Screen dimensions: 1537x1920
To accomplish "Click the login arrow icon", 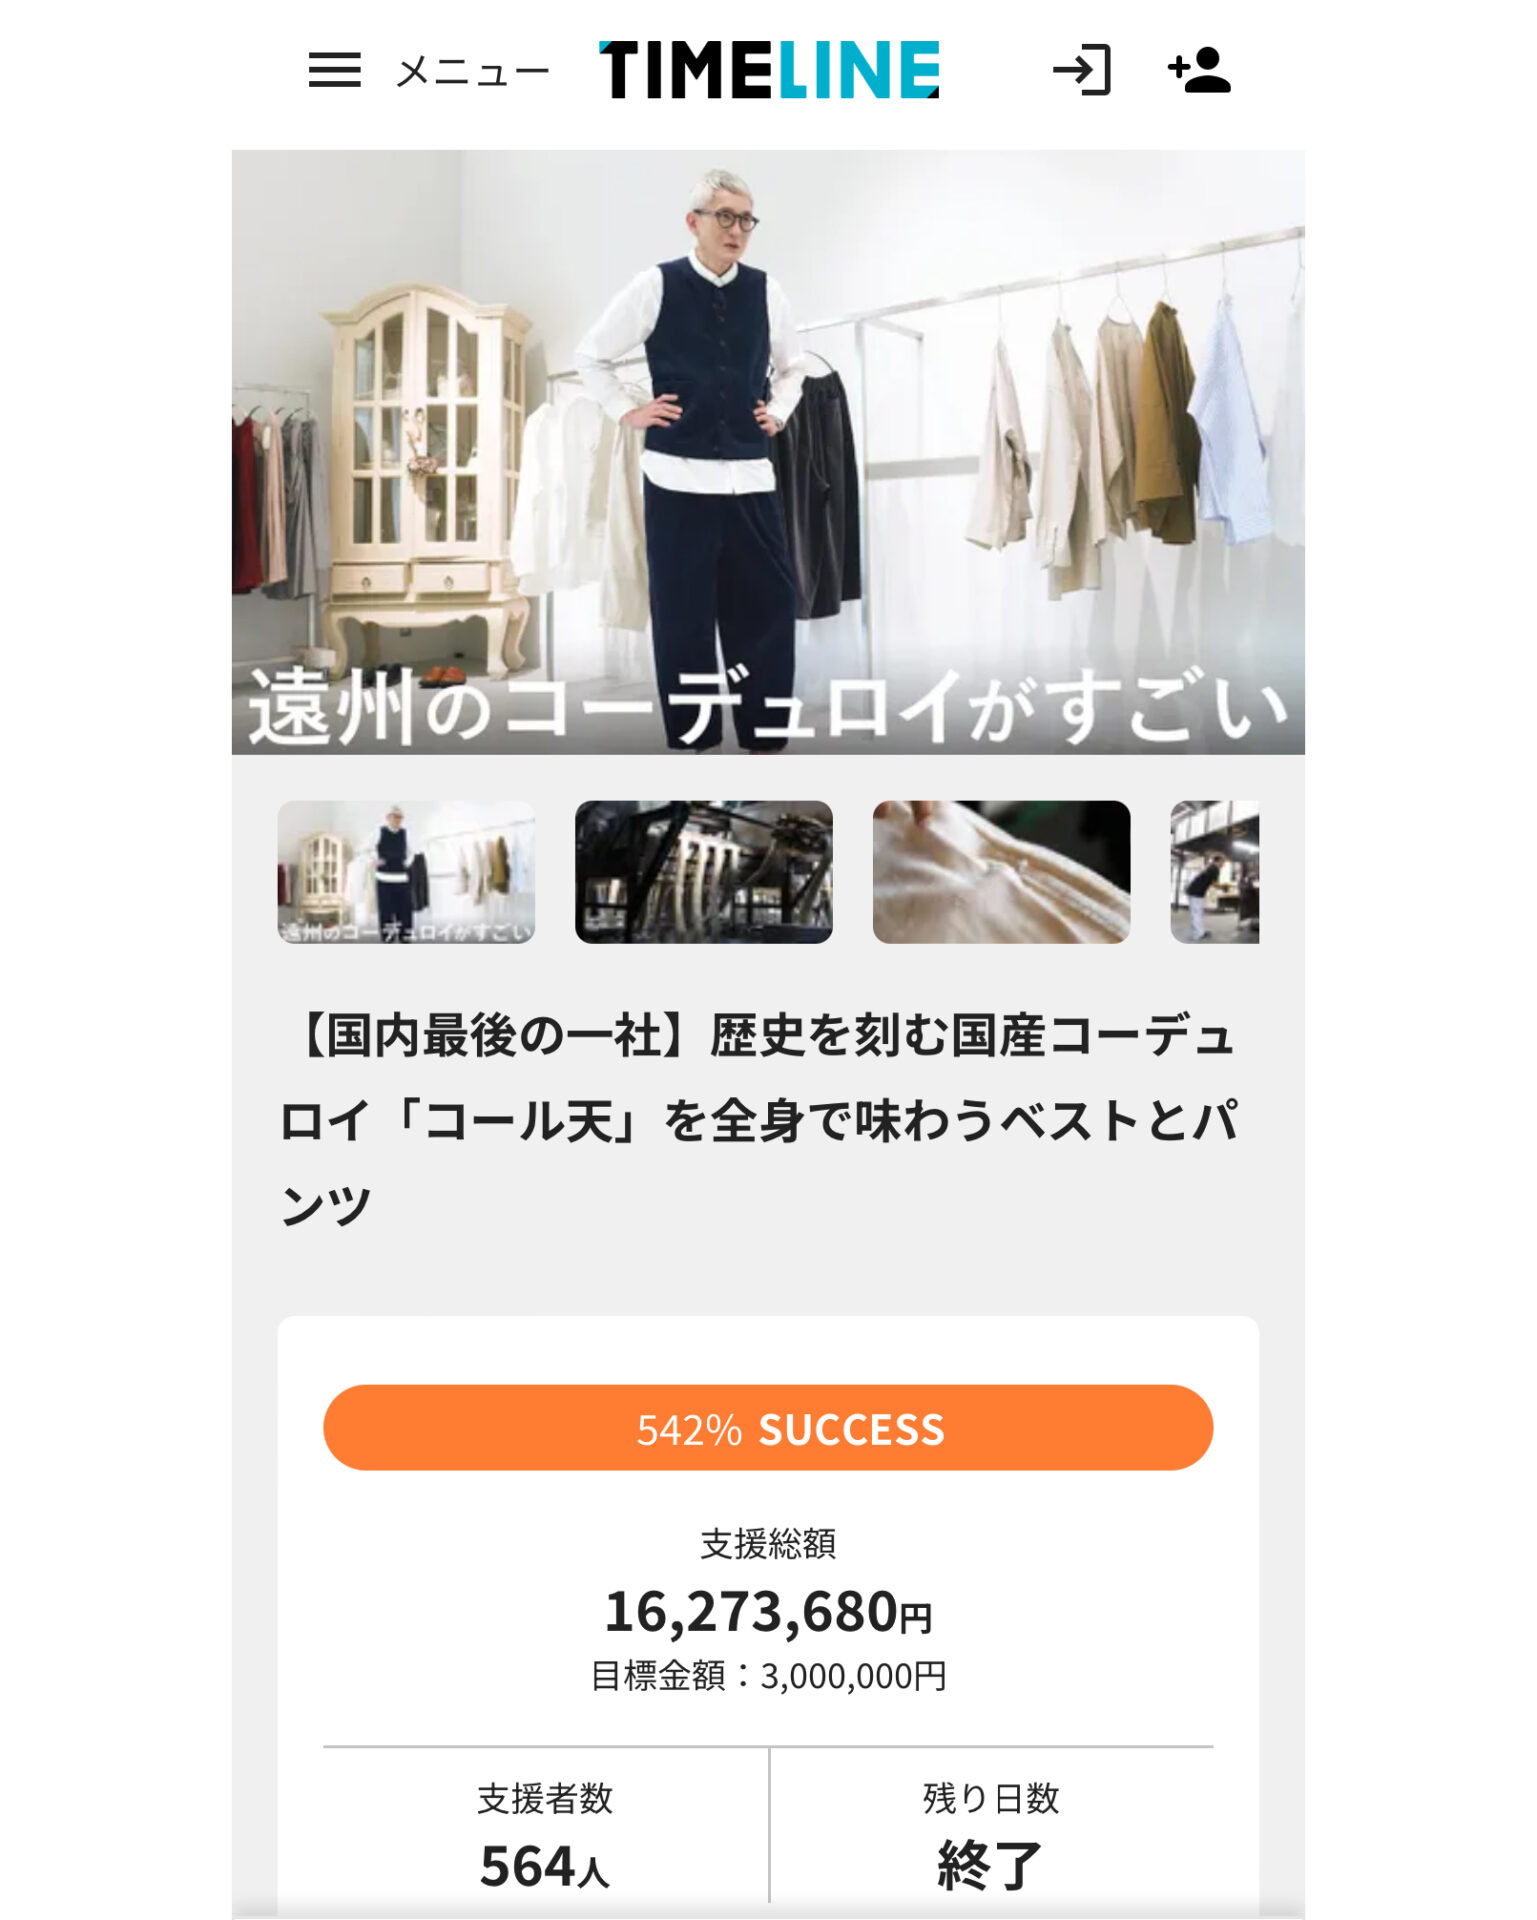I will point(1082,70).
